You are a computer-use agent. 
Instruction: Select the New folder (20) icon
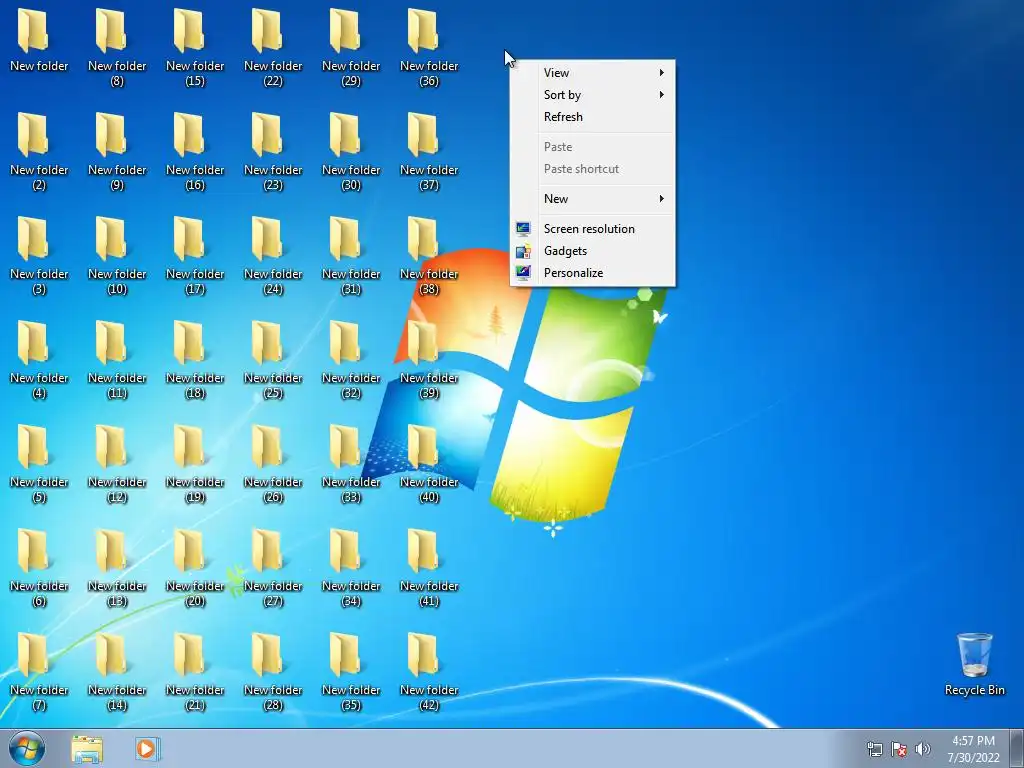[x=189, y=551]
